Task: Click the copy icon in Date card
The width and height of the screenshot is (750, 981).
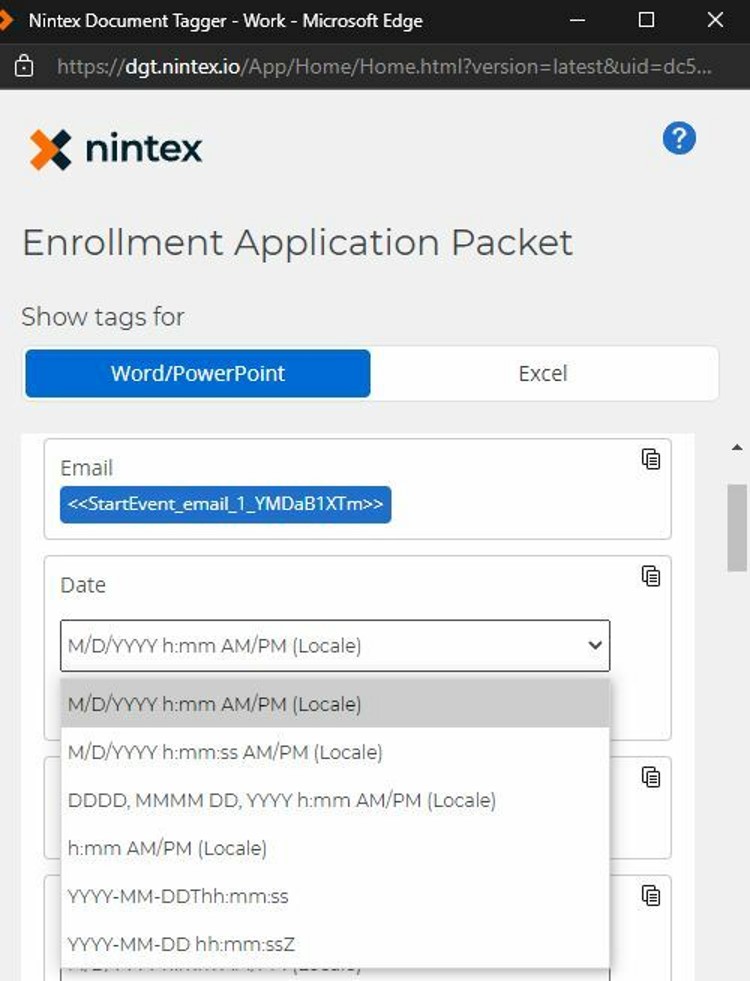Action: pos(651,576)
